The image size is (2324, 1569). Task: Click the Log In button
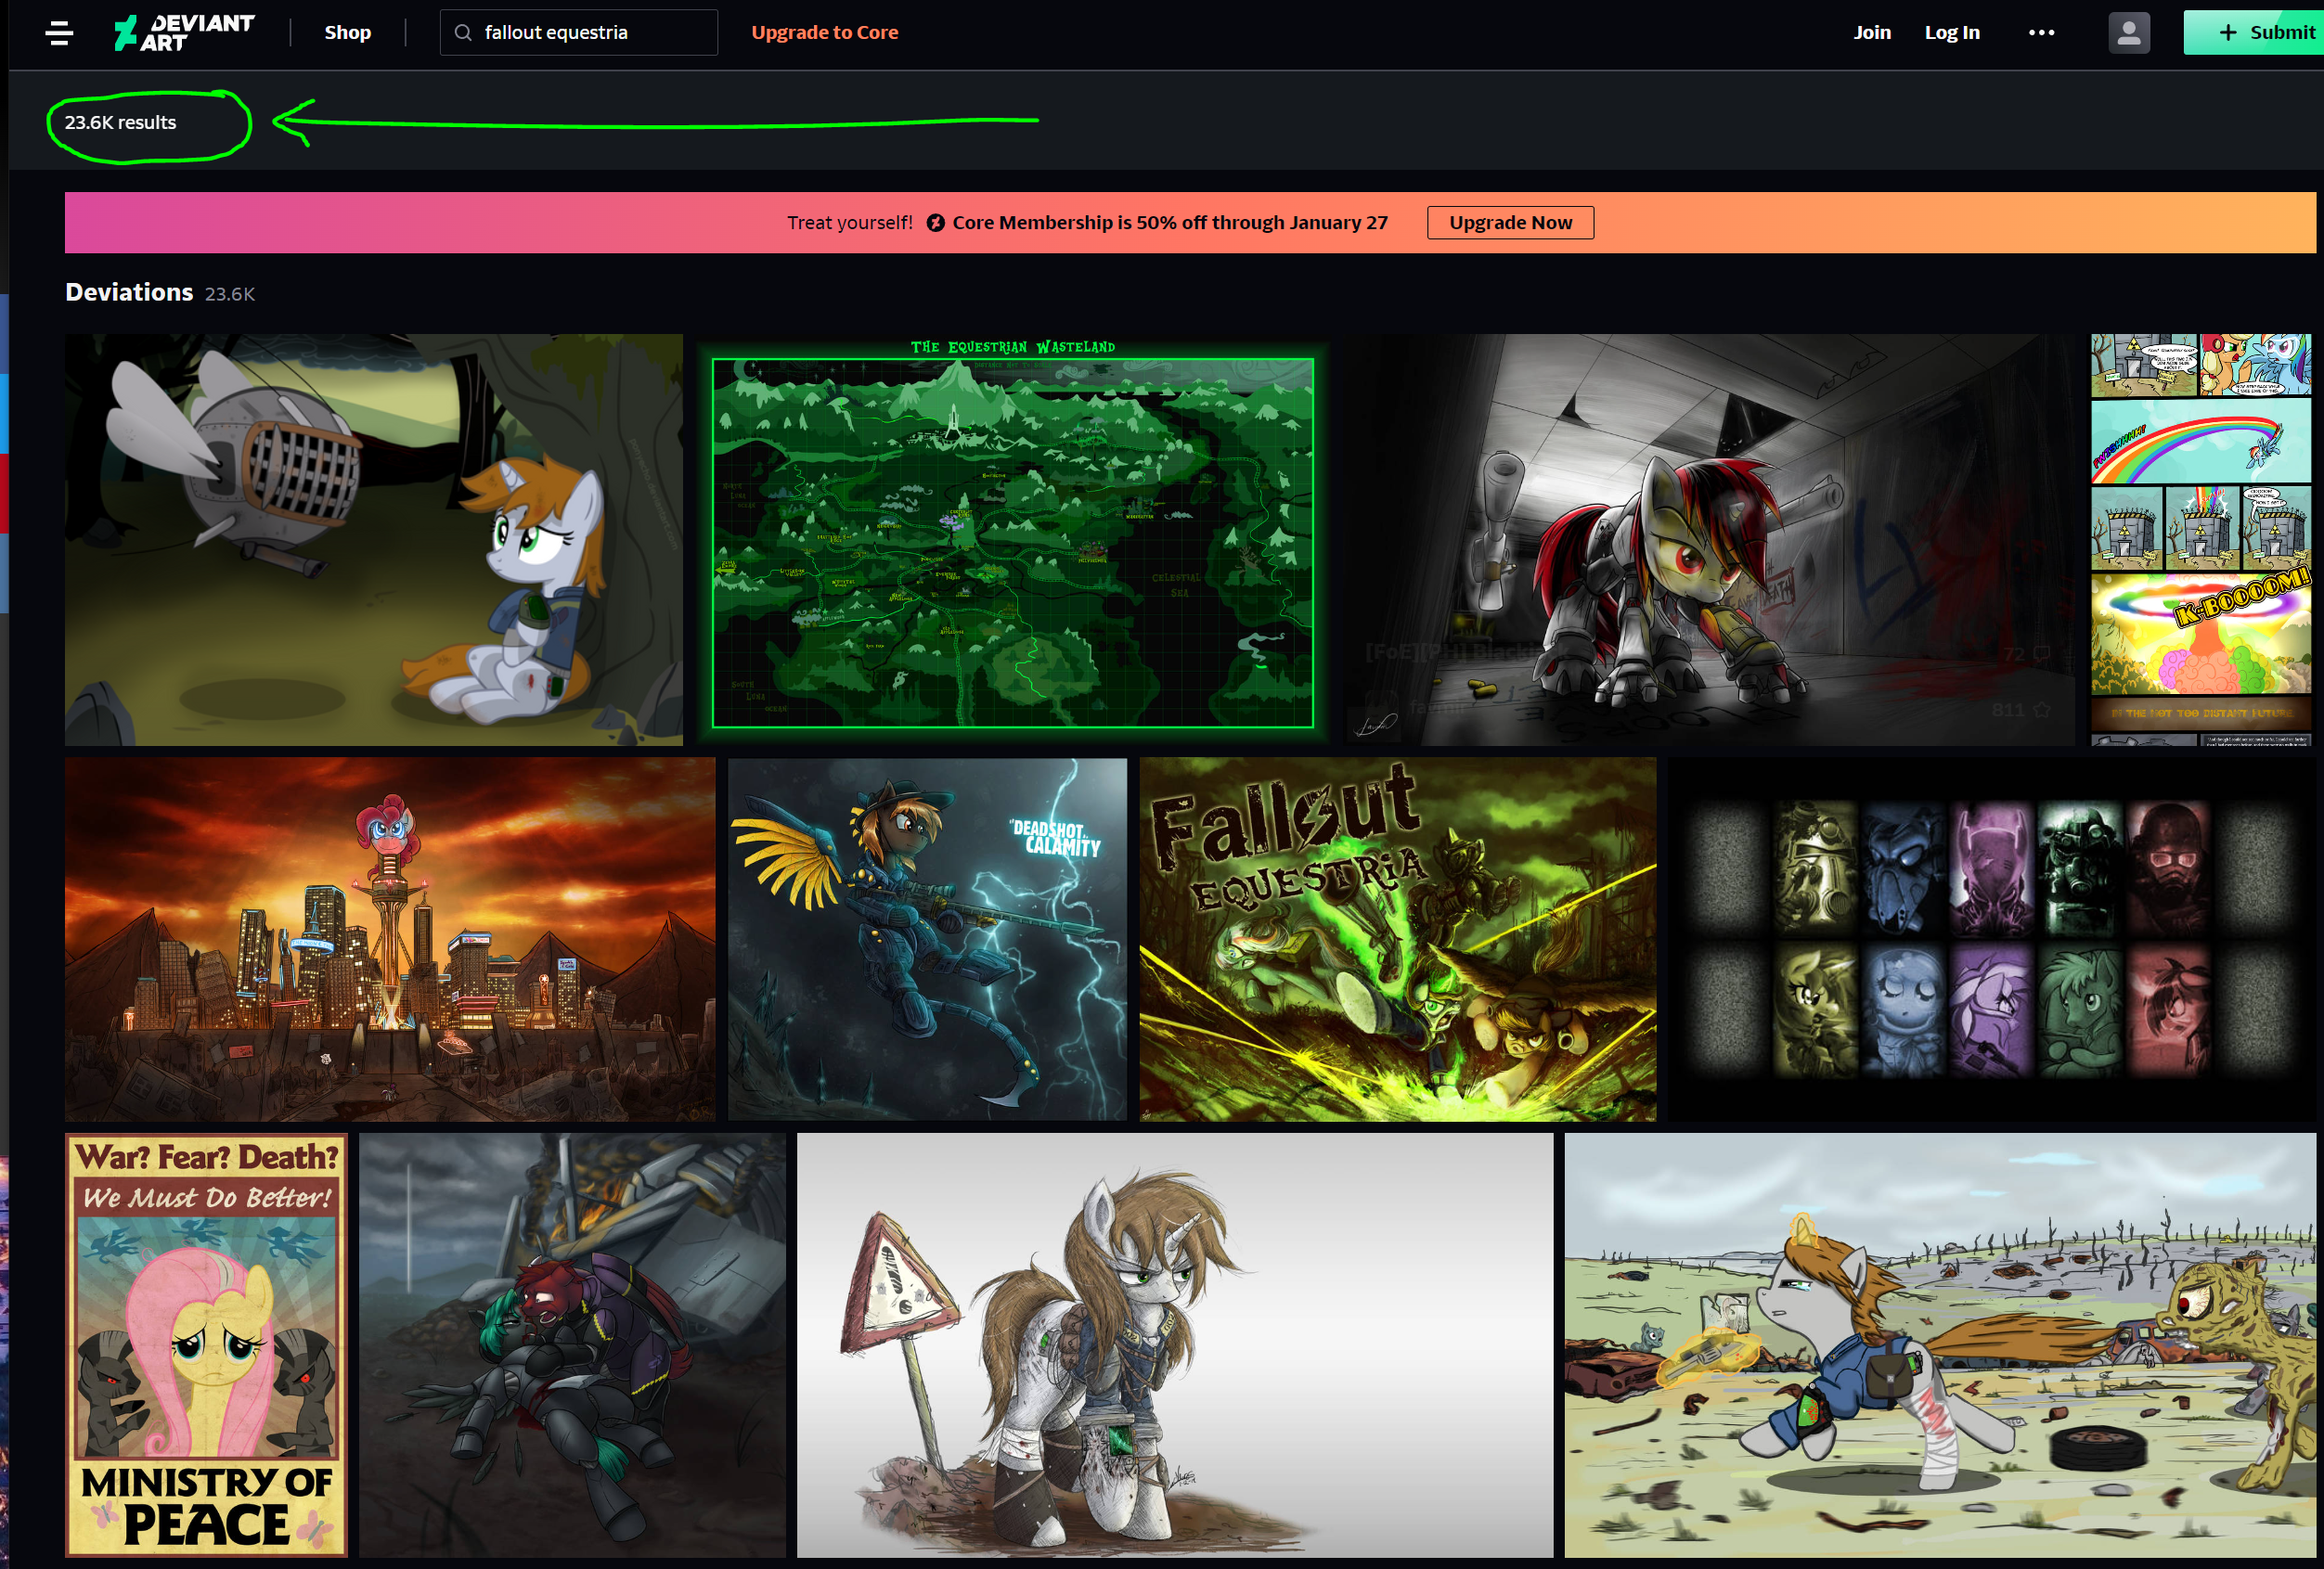click(1952, 33)
